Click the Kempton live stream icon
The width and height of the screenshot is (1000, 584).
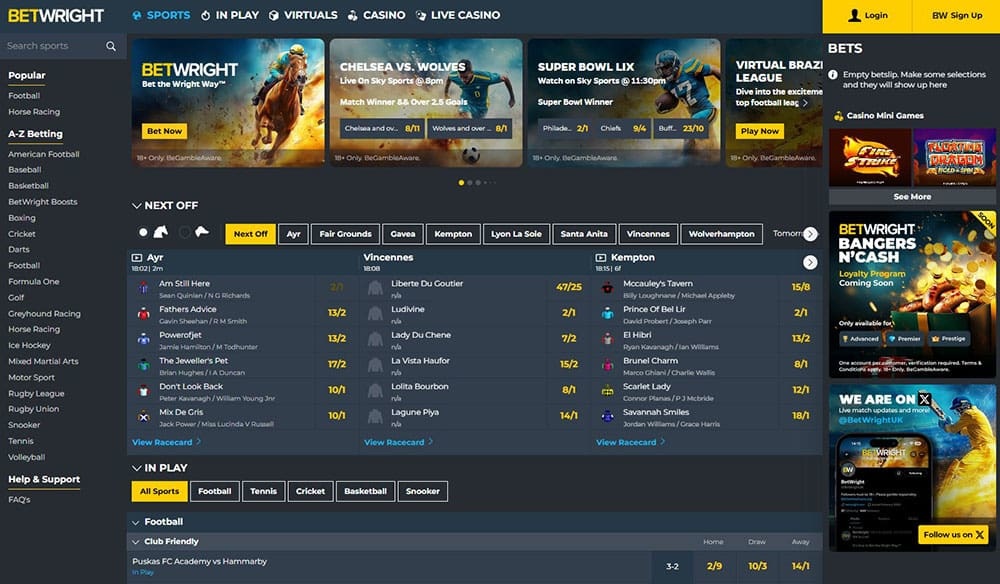point(601,258)
